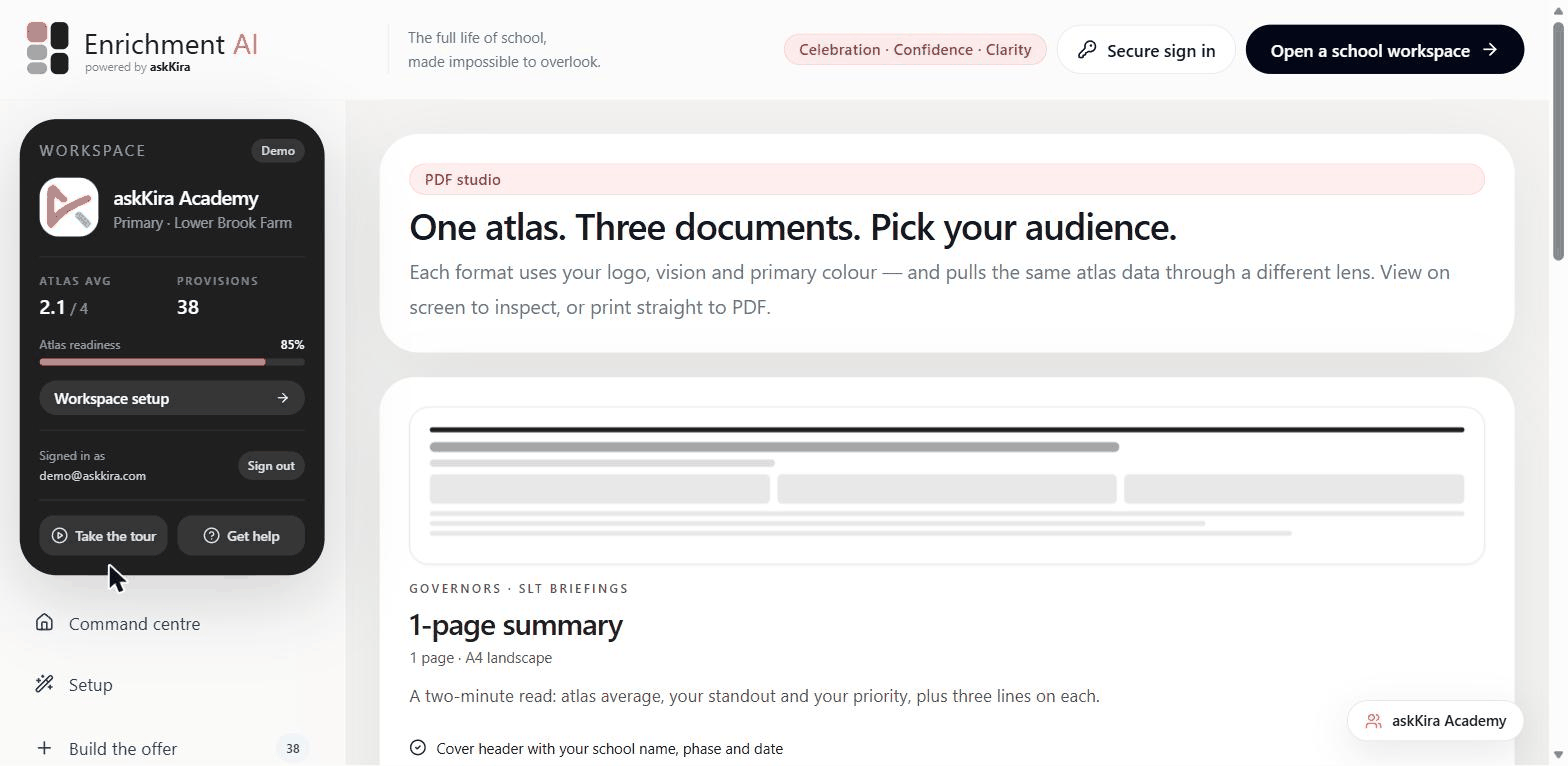This screenshot has width=1568, height=766.
Task: Click the plus icon beside Build the offer
Action: tap(44, 748)
